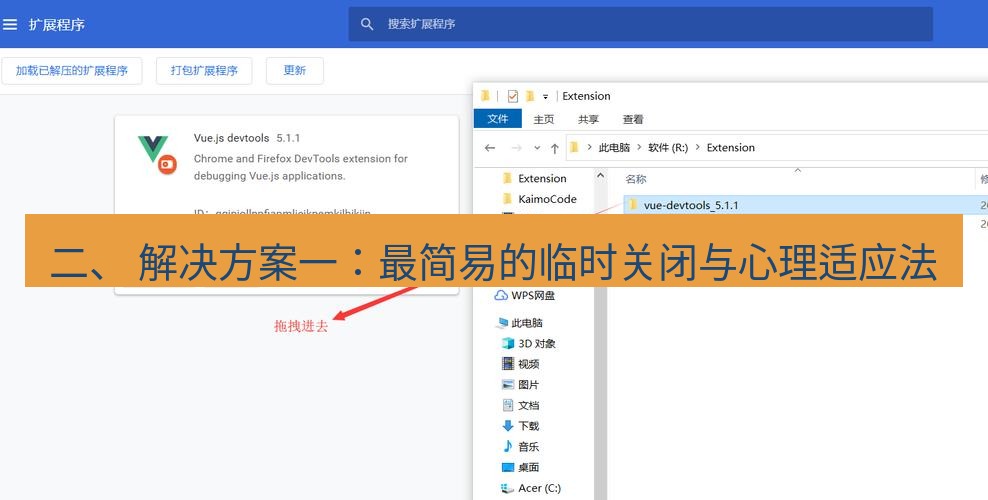Click the 下载 down-arrow icon
This screenshot has width=988, height=500.
tap(508, 426)
